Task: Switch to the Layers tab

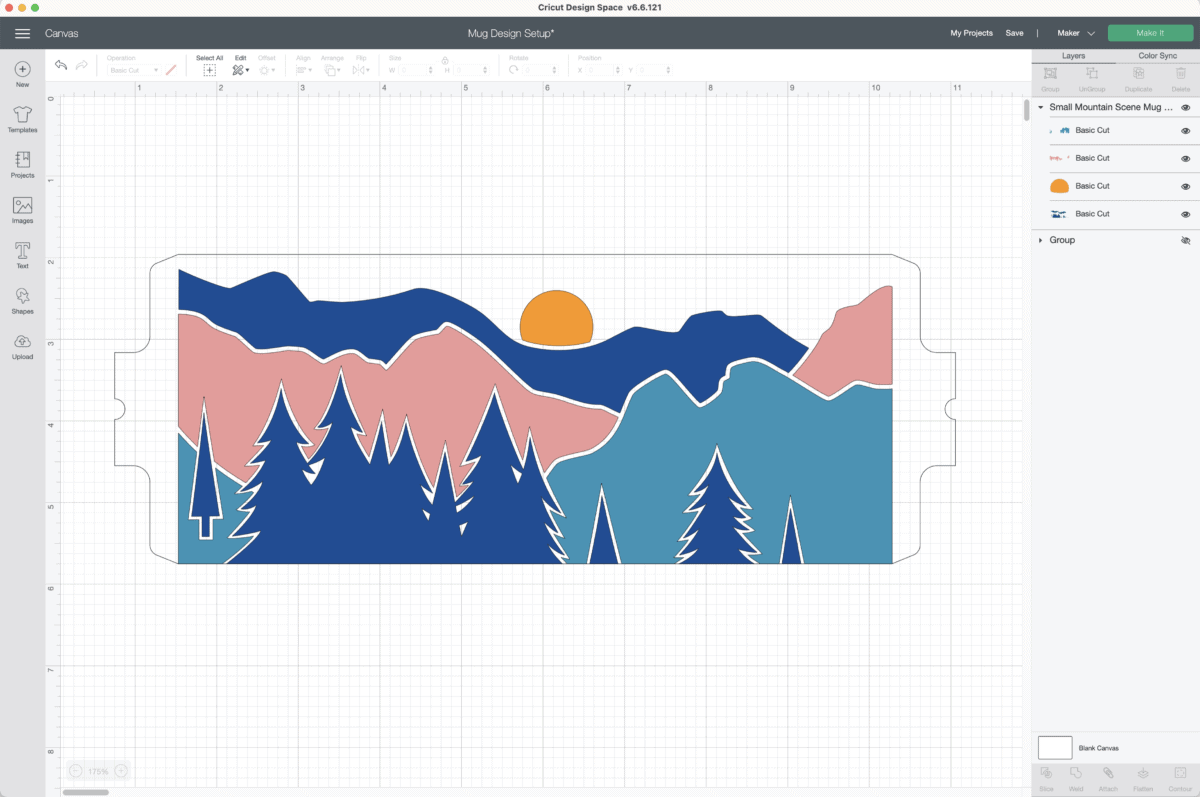Action: tap(1073, 56)
